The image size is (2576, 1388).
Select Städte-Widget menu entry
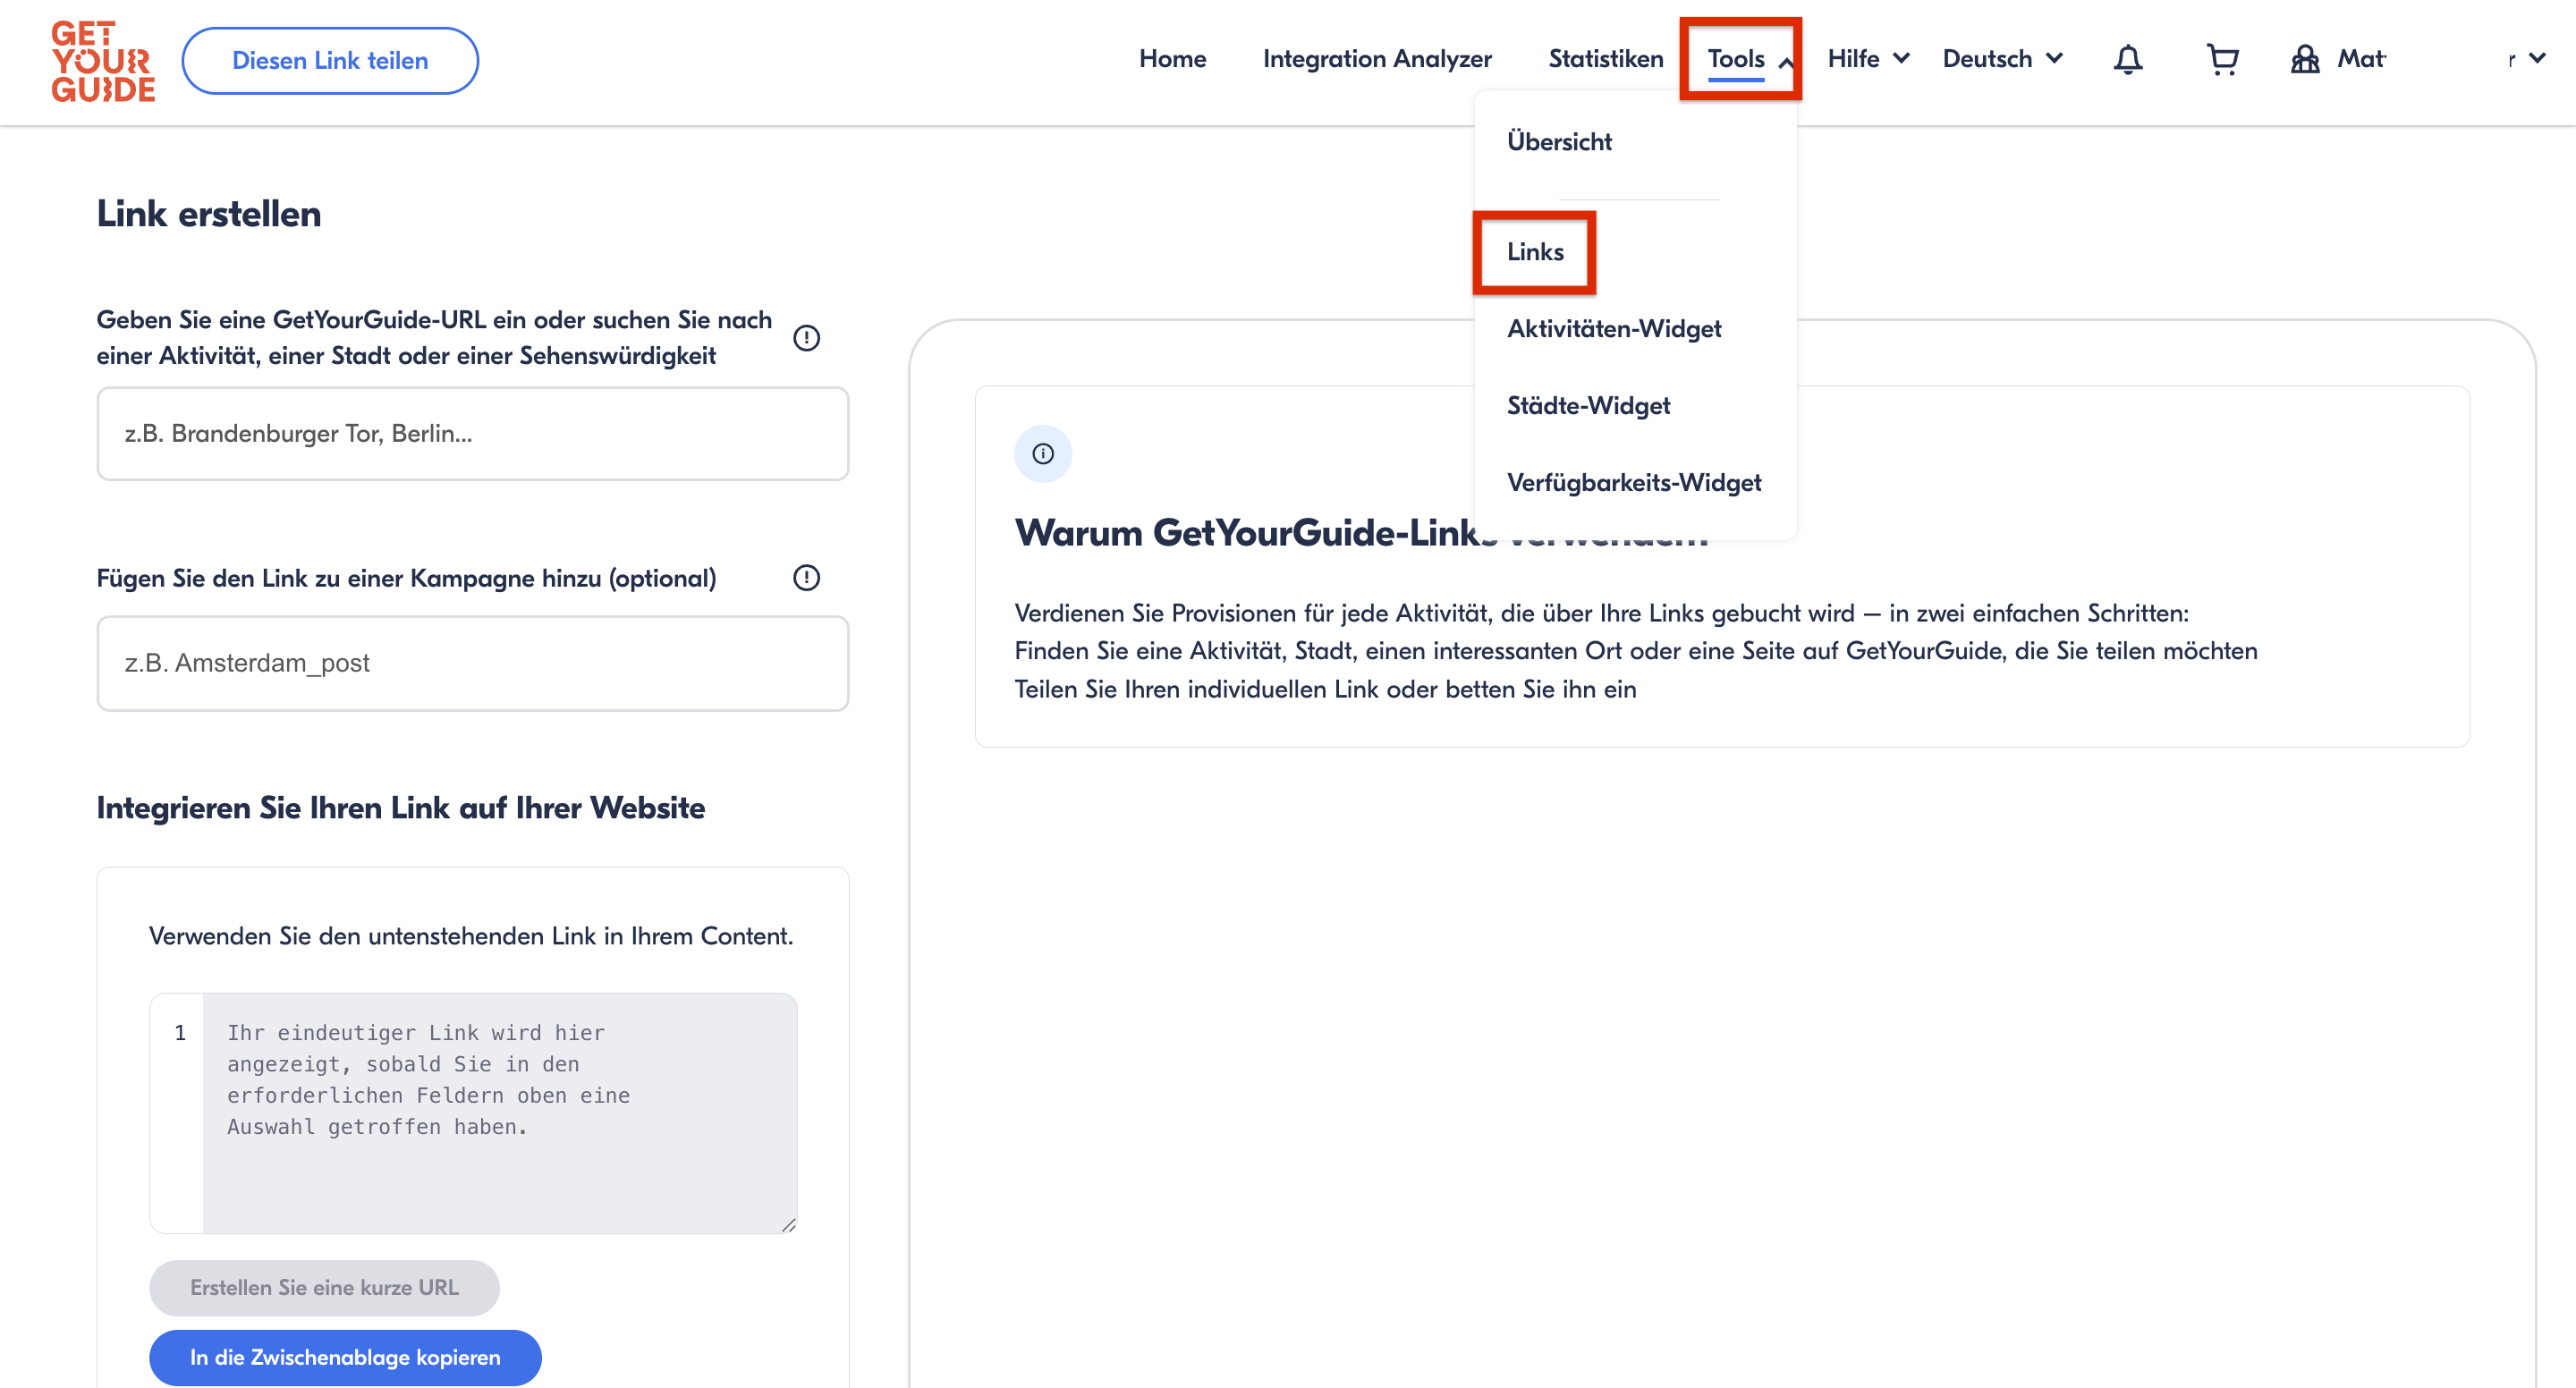click(x=1588, y=406)
